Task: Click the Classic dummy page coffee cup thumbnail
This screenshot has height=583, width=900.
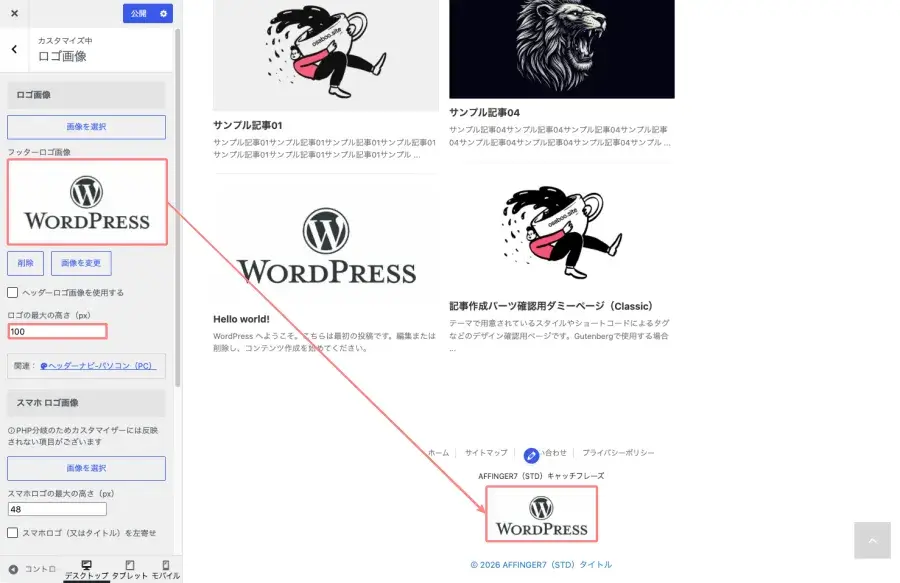Action: [562, 232]
